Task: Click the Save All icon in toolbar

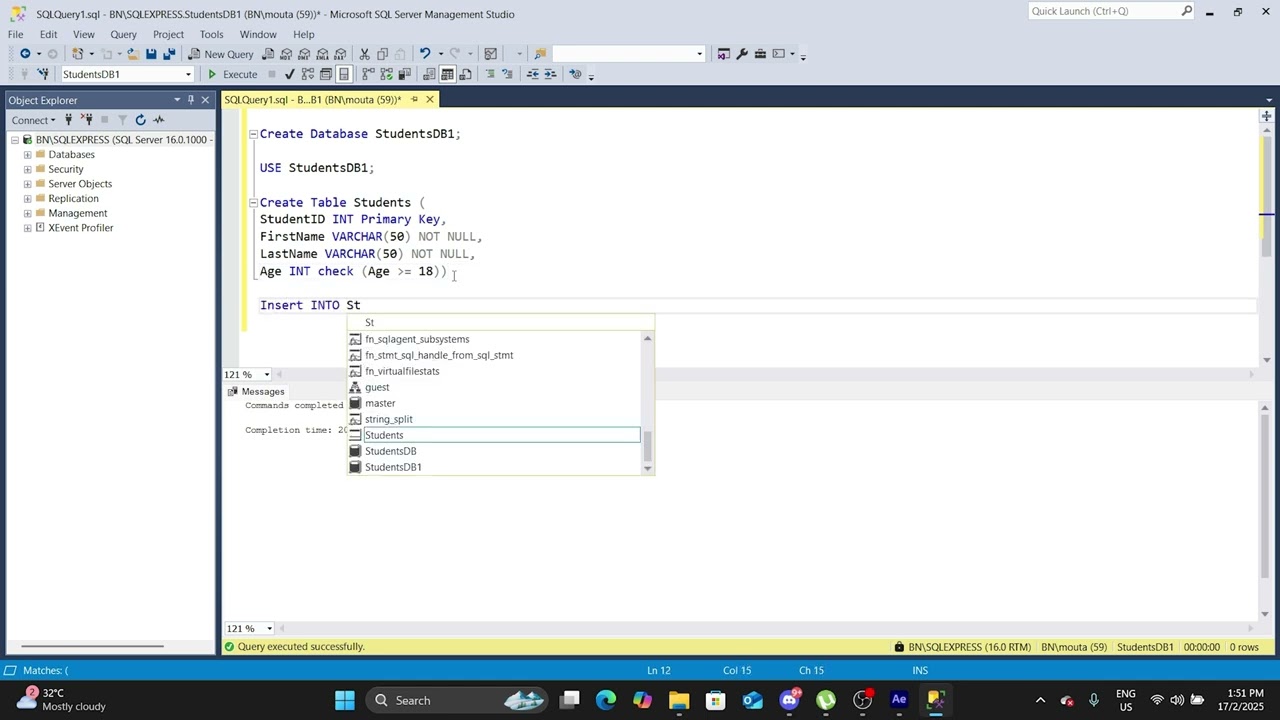Action: (x=169, y=54)
